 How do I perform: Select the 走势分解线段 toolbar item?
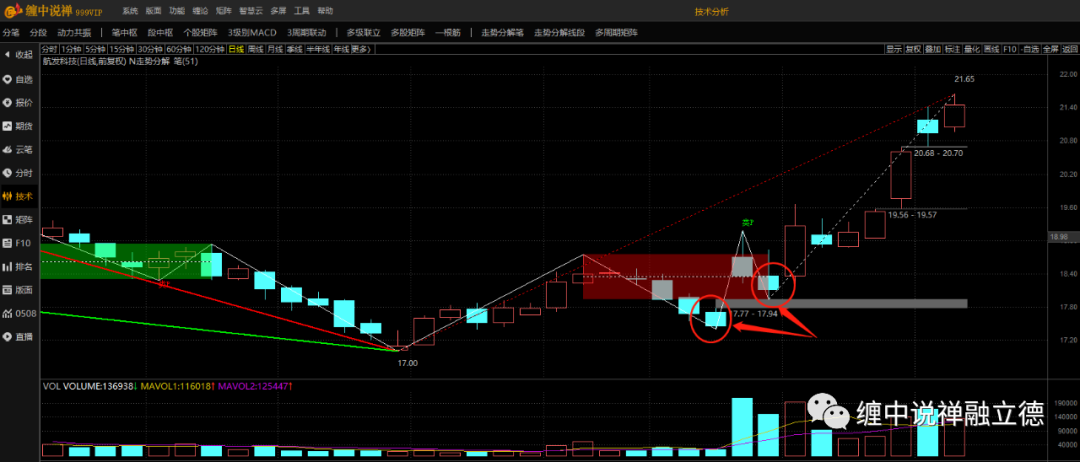click(x=560, y=32)
